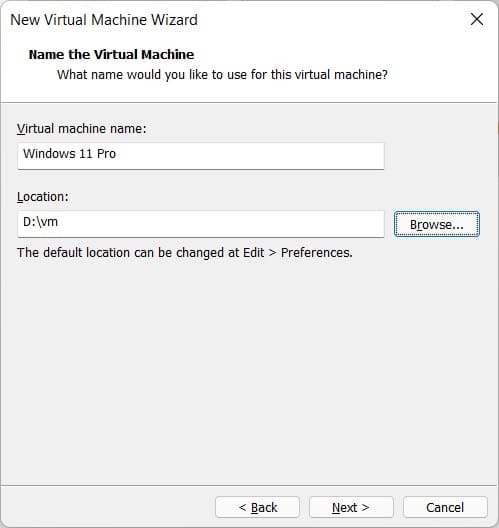Return to the previous step with Back

click(x=257, y=507)
